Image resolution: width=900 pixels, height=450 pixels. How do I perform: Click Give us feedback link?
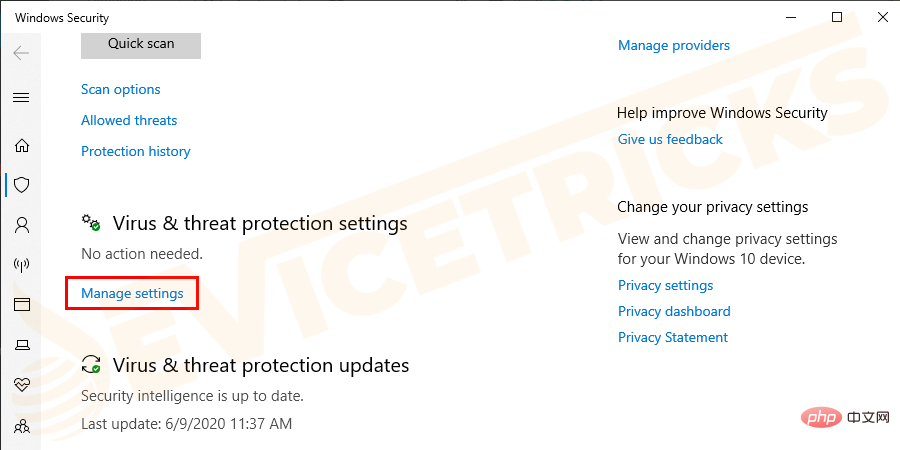click(670, 139)
